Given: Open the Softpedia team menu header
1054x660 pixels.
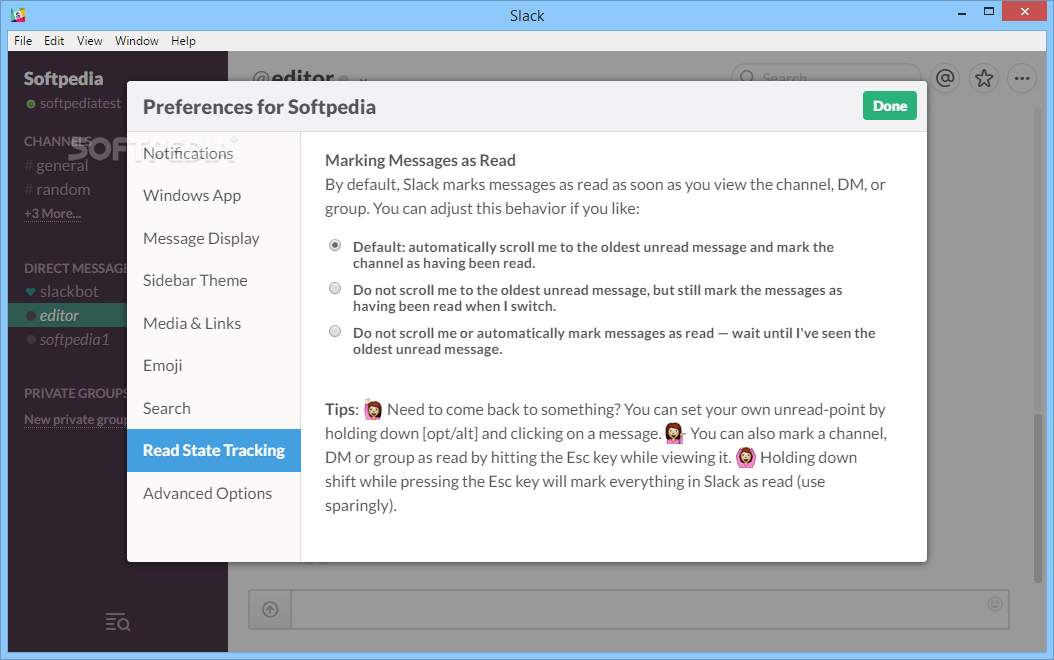Looking at the screenshot, I should coord(64,79).
